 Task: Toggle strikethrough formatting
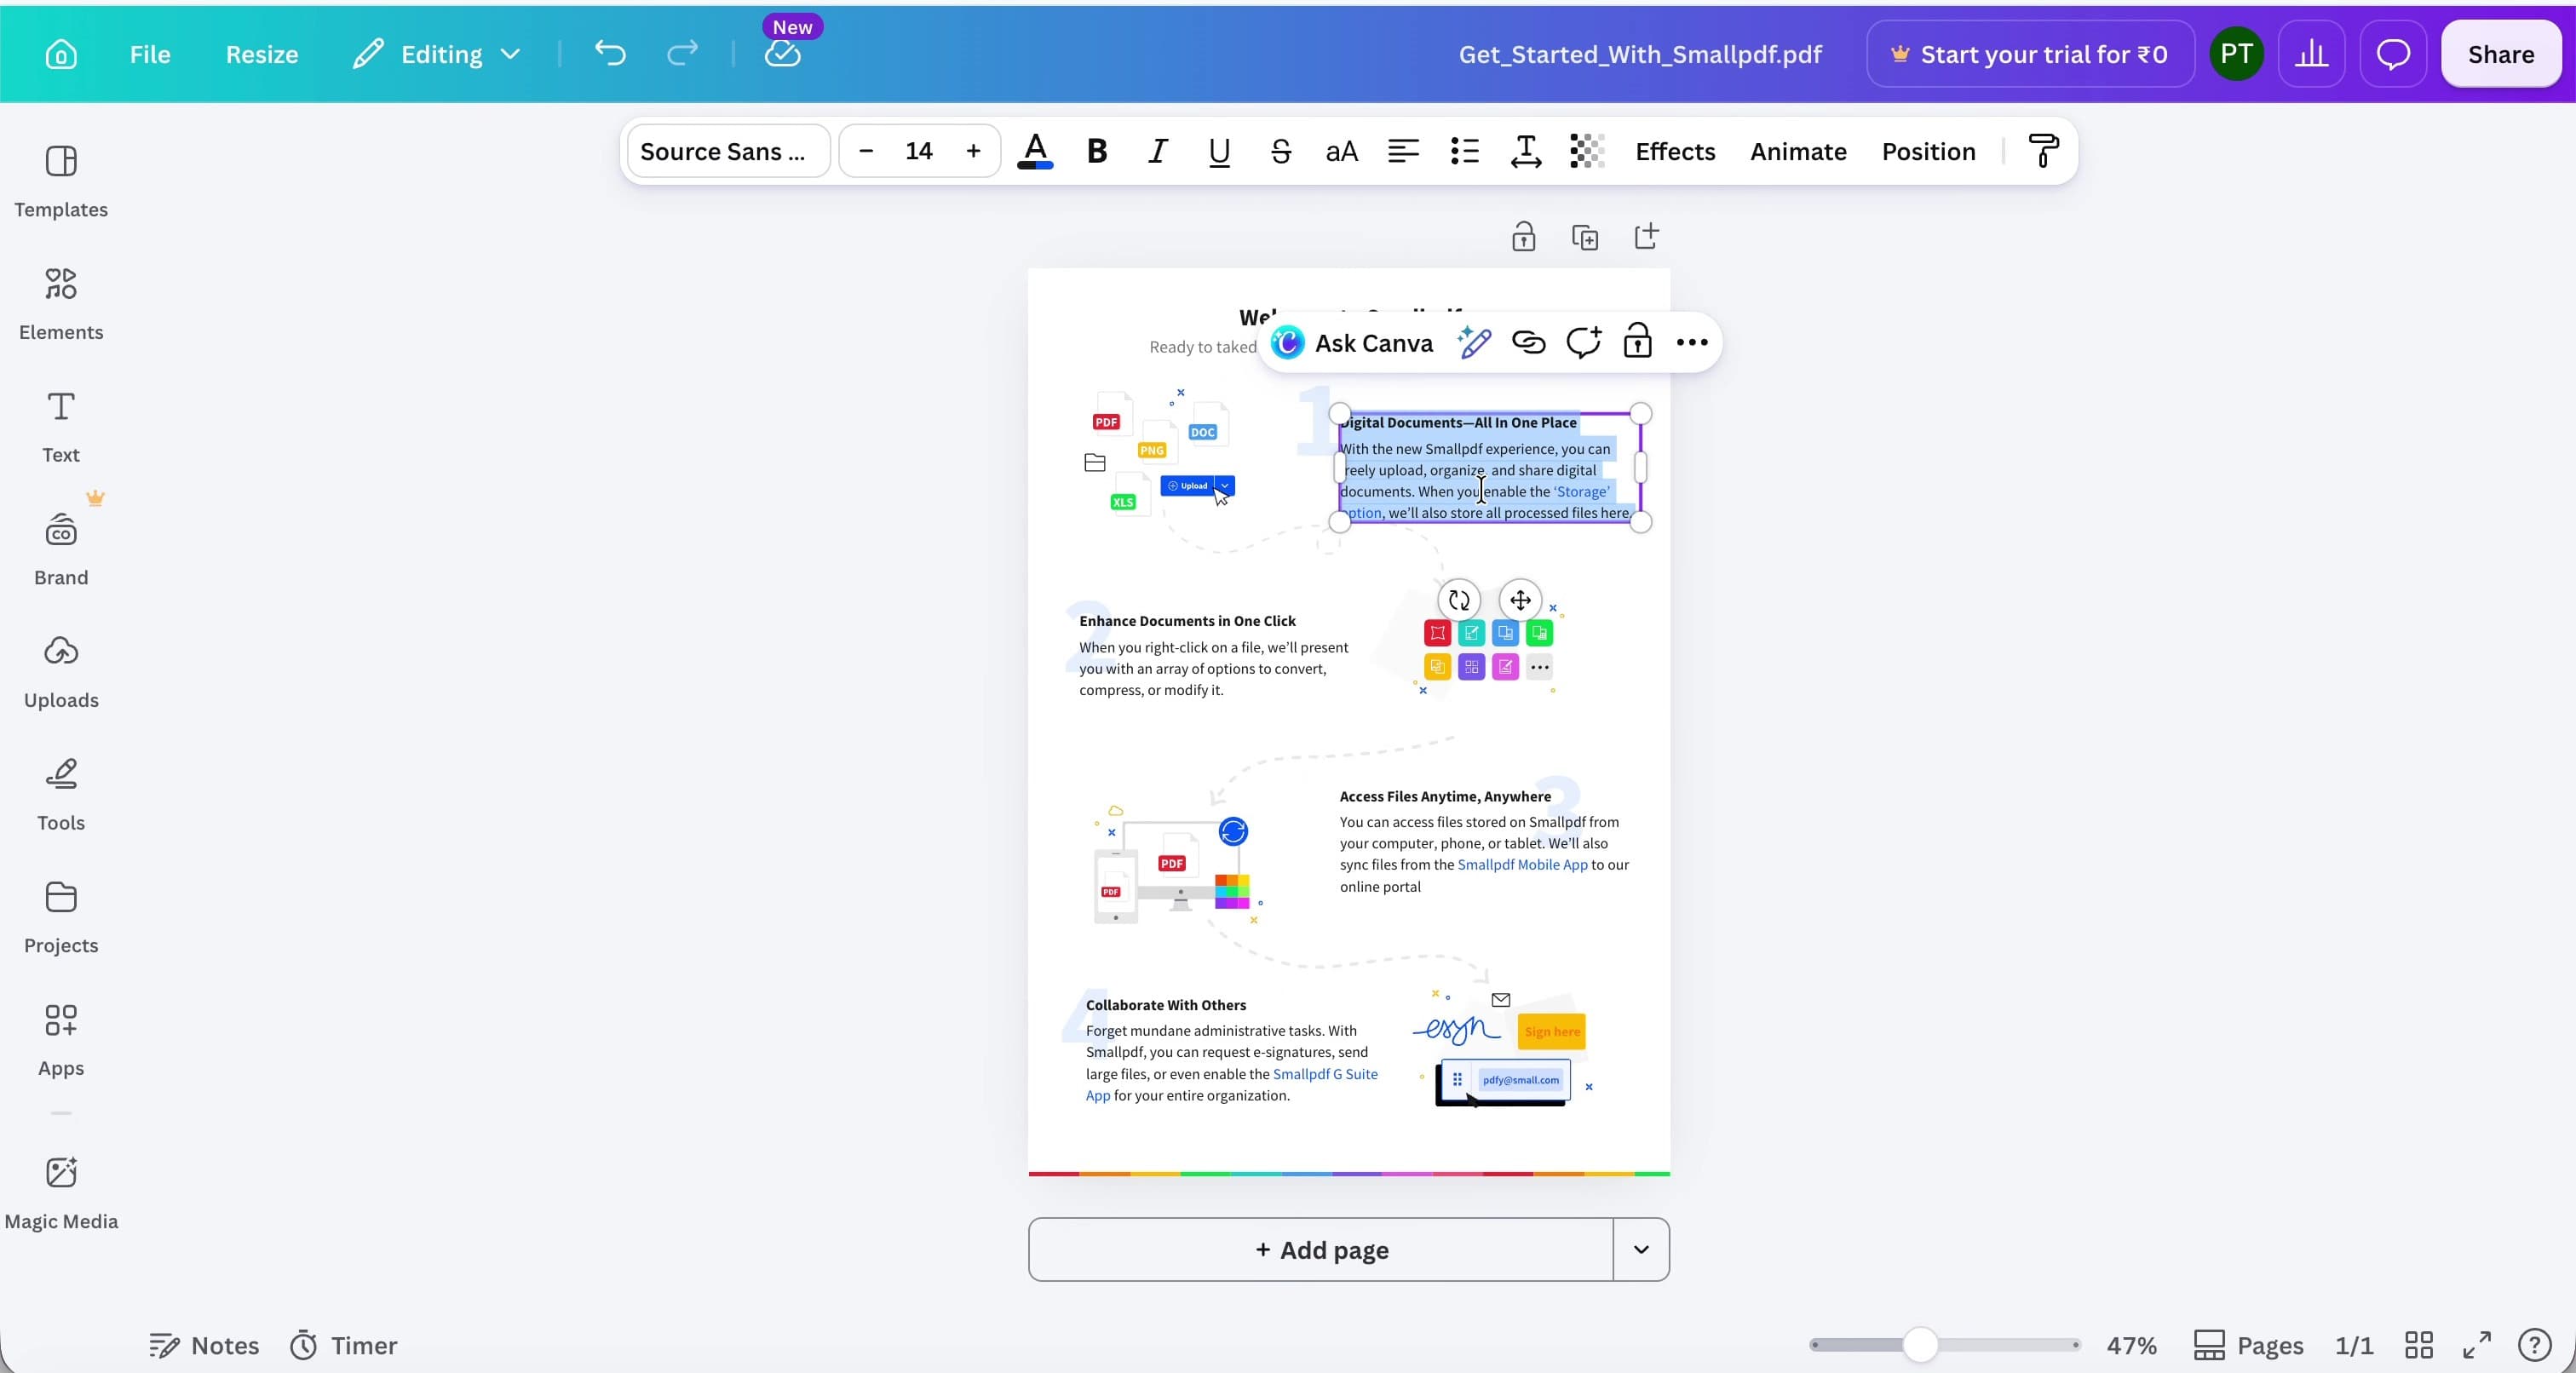coord(1281,151)
